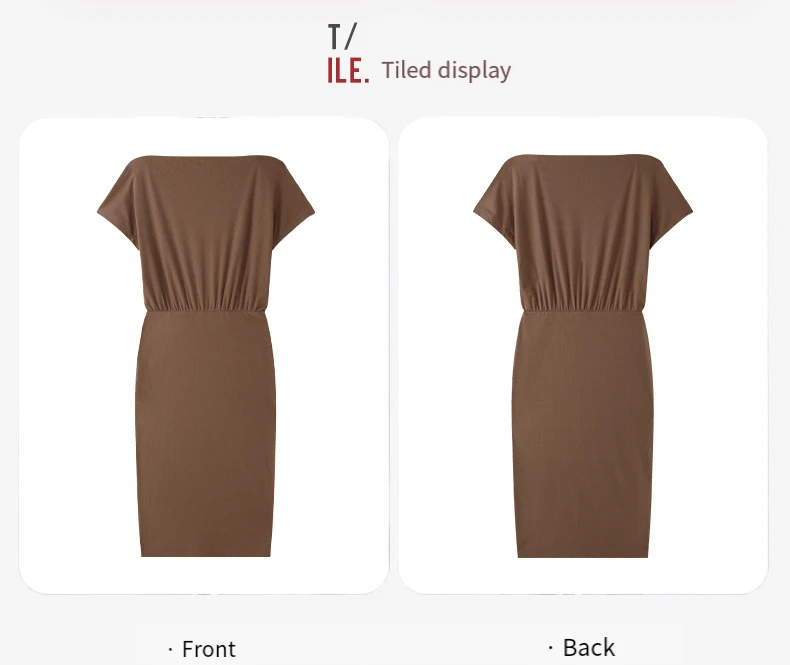Screen dimensions: 790x665
Task: Click the gathered waist on back dress
Action: (583, 304)
